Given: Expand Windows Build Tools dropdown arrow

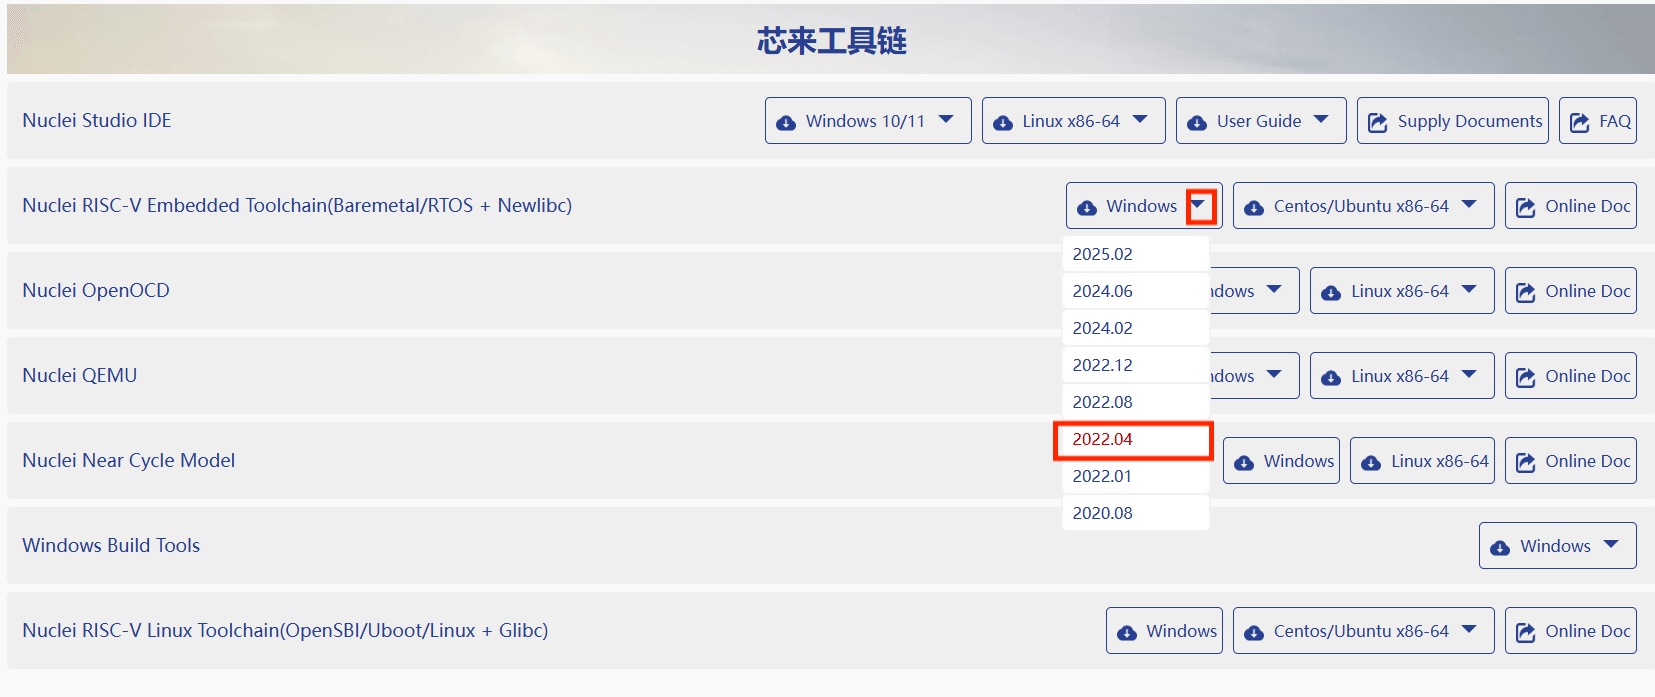Looking at the screenshot, I should [x=1610, y=545].
